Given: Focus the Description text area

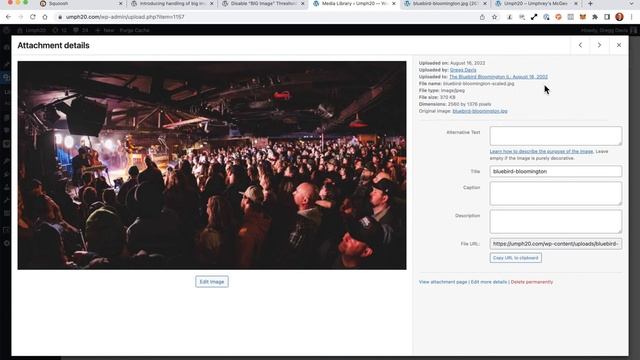Looking at the screenshot, I should point(556,222).
